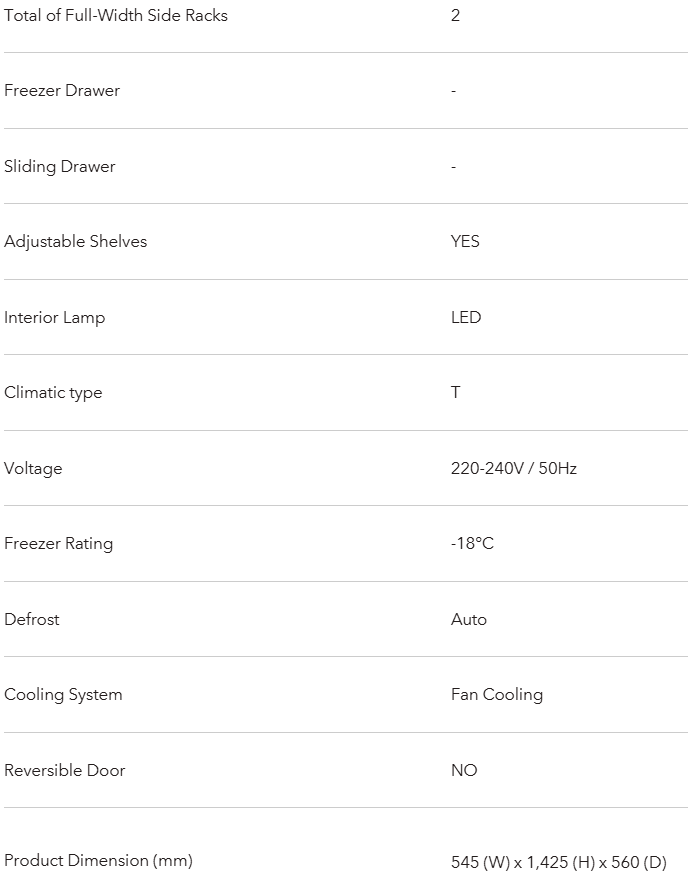The image size is (688, 889).
Task: Click the 'Interior Lamp' label
Action: point(55,317)
